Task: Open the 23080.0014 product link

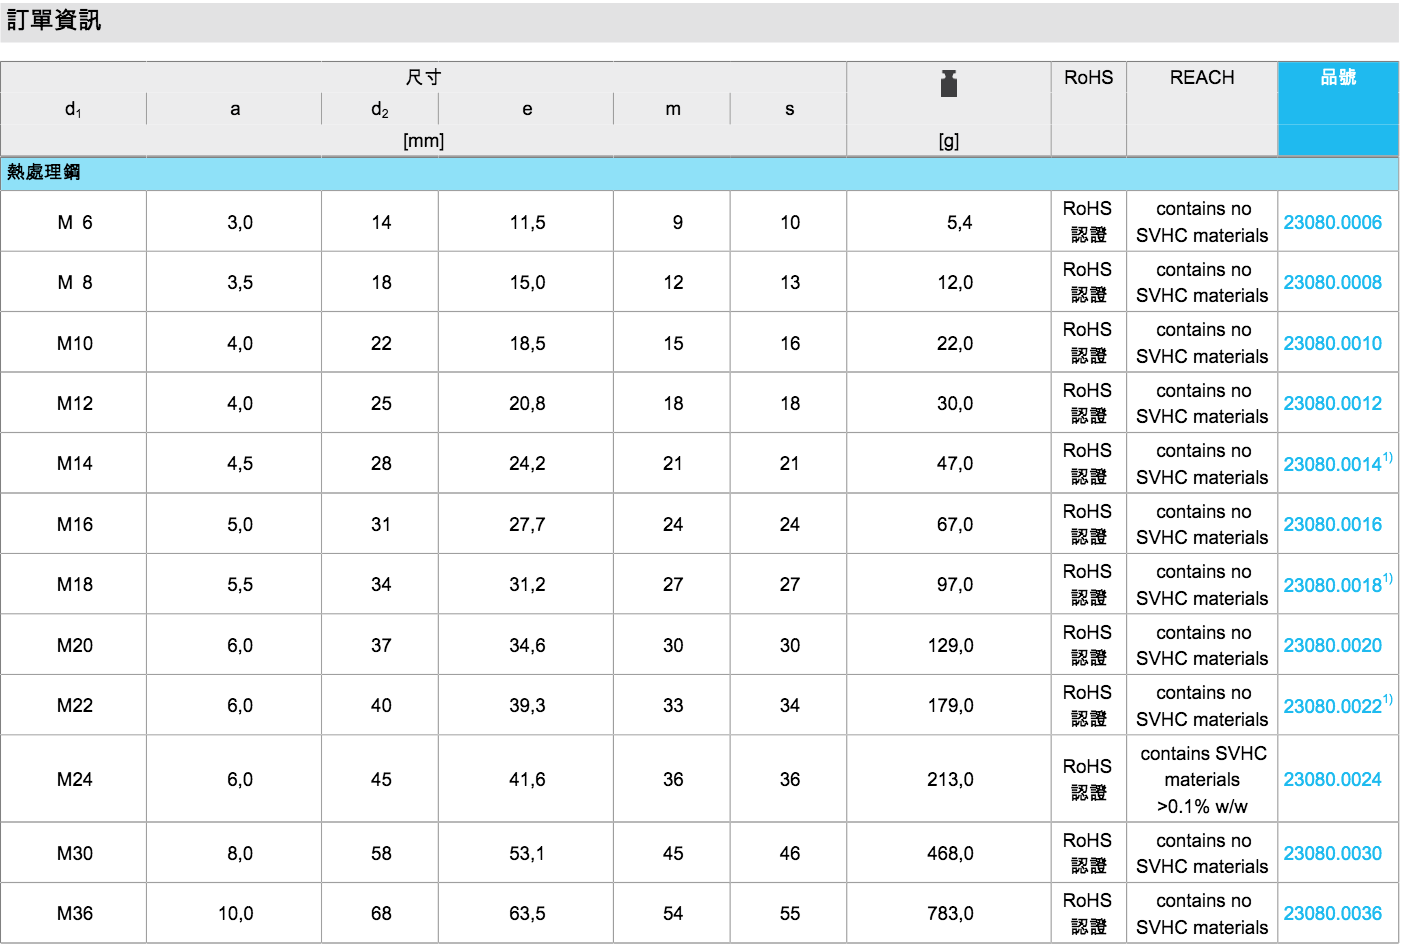Action: (x=1332, y=464)
